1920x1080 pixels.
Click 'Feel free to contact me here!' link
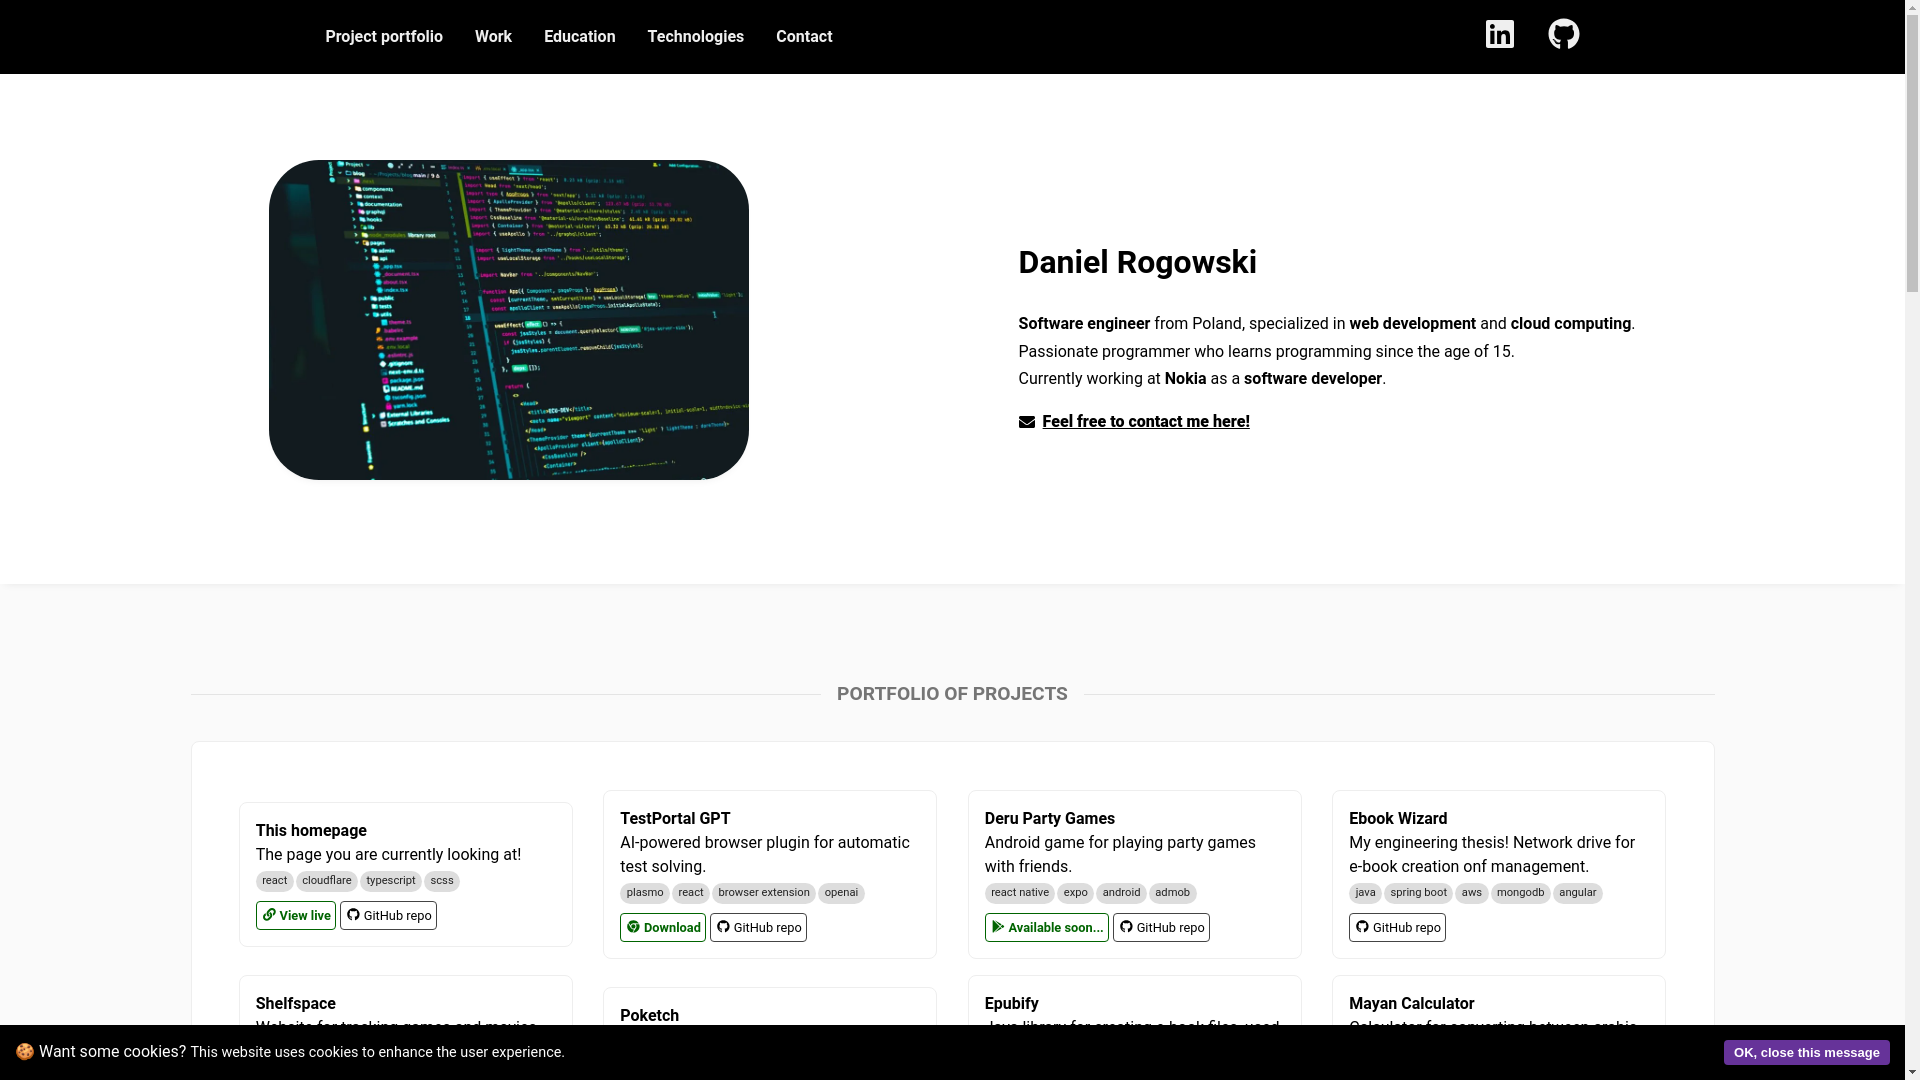click(1146, 422)
